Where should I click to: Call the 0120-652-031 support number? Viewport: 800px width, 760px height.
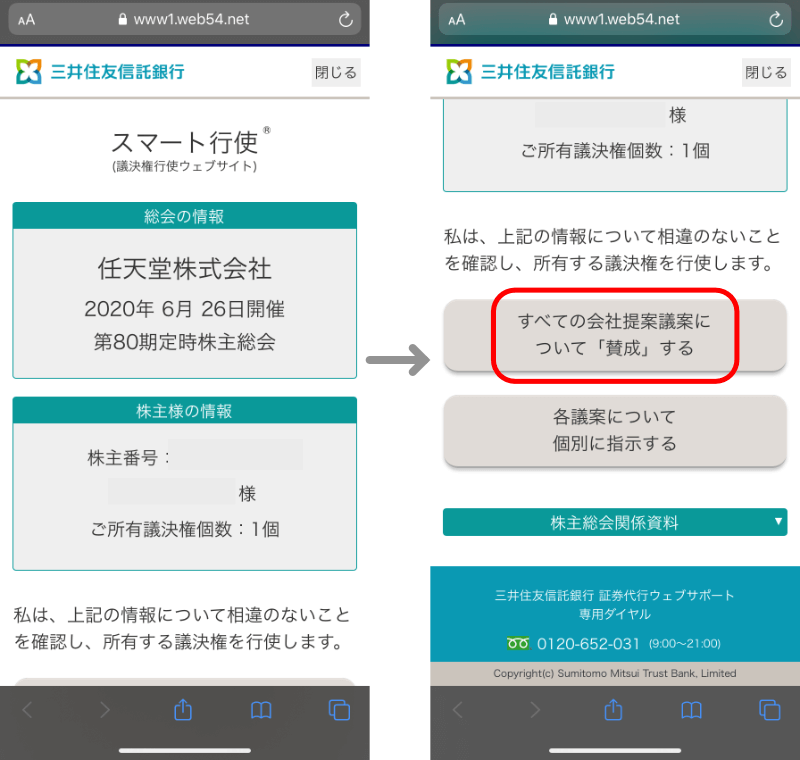[x=588, y=644]
